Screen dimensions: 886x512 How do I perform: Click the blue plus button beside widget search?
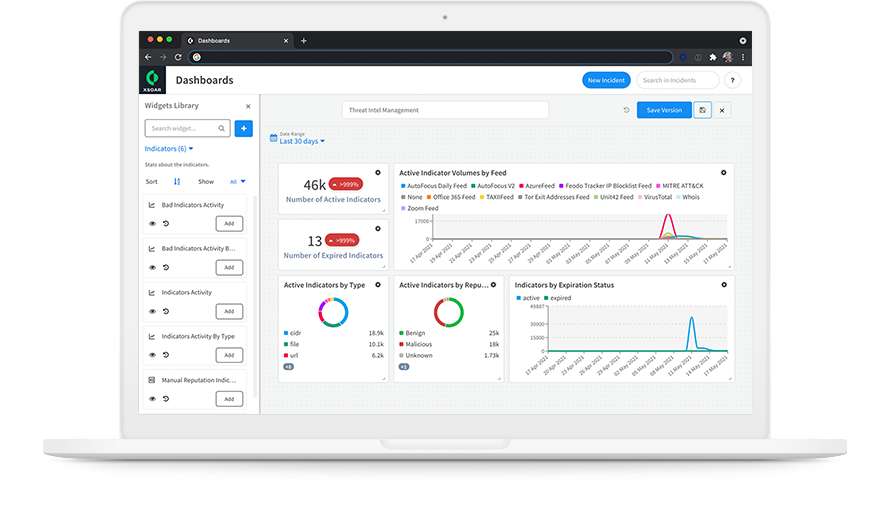[243, 128]
